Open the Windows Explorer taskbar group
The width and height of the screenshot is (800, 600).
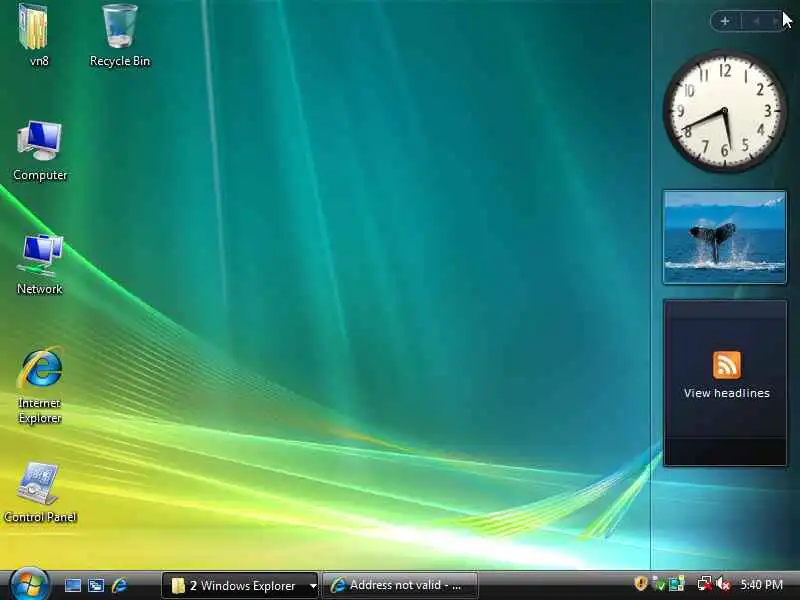[x=240, y=585]
